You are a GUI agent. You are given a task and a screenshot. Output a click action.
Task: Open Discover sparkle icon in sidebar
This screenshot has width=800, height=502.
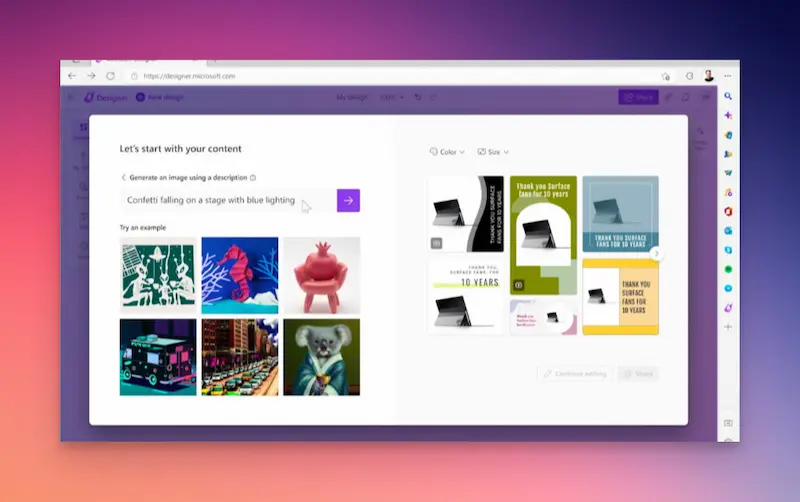(728, 115)
